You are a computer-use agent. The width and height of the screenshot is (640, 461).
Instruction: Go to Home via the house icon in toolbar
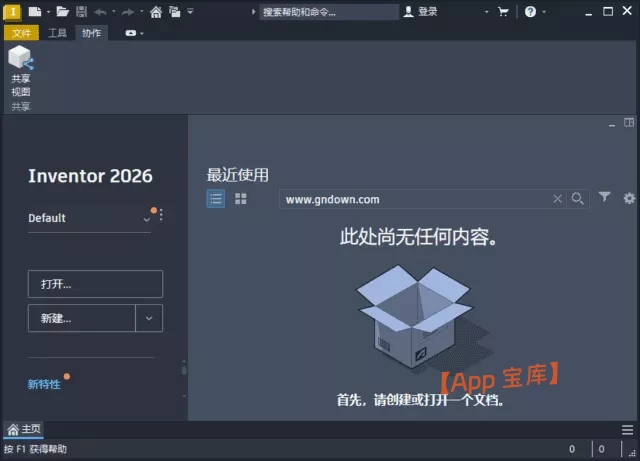tap(156, 12)
